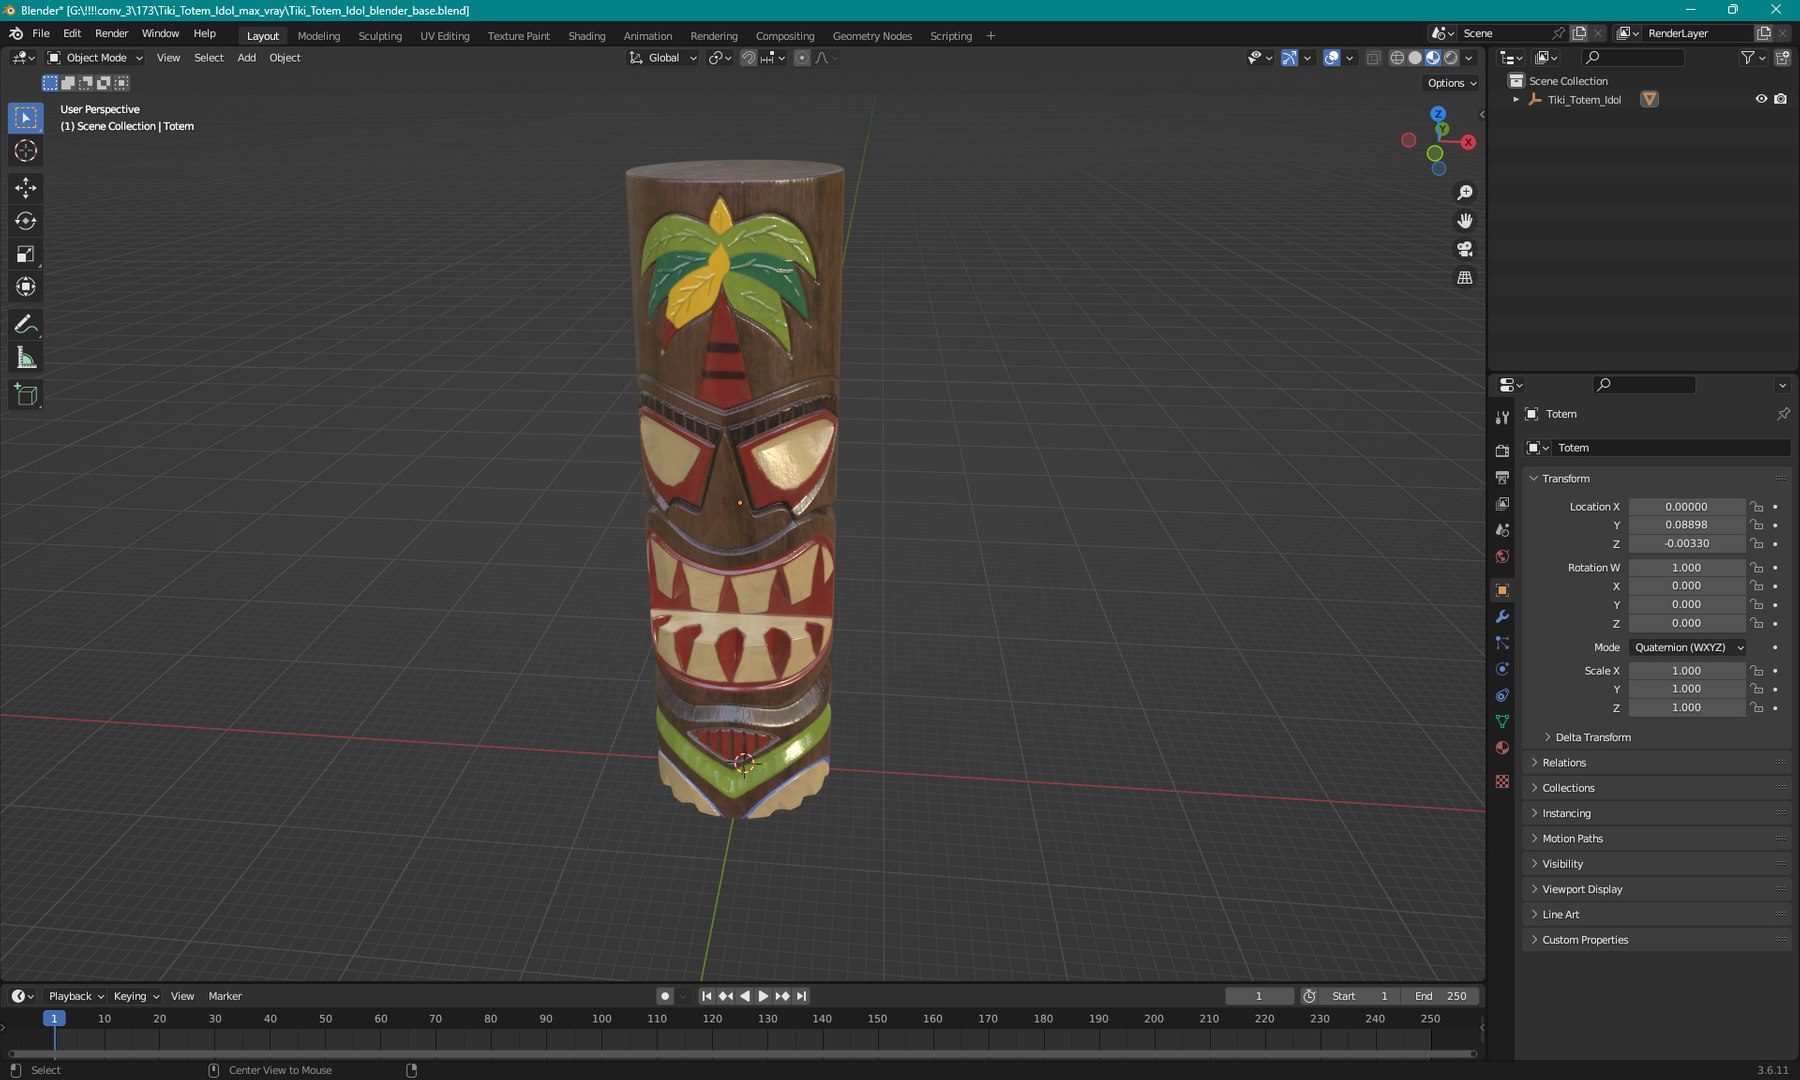Toggle the camera view icon
The height and width of the screenshot is (1080, 1800).
1465,249
